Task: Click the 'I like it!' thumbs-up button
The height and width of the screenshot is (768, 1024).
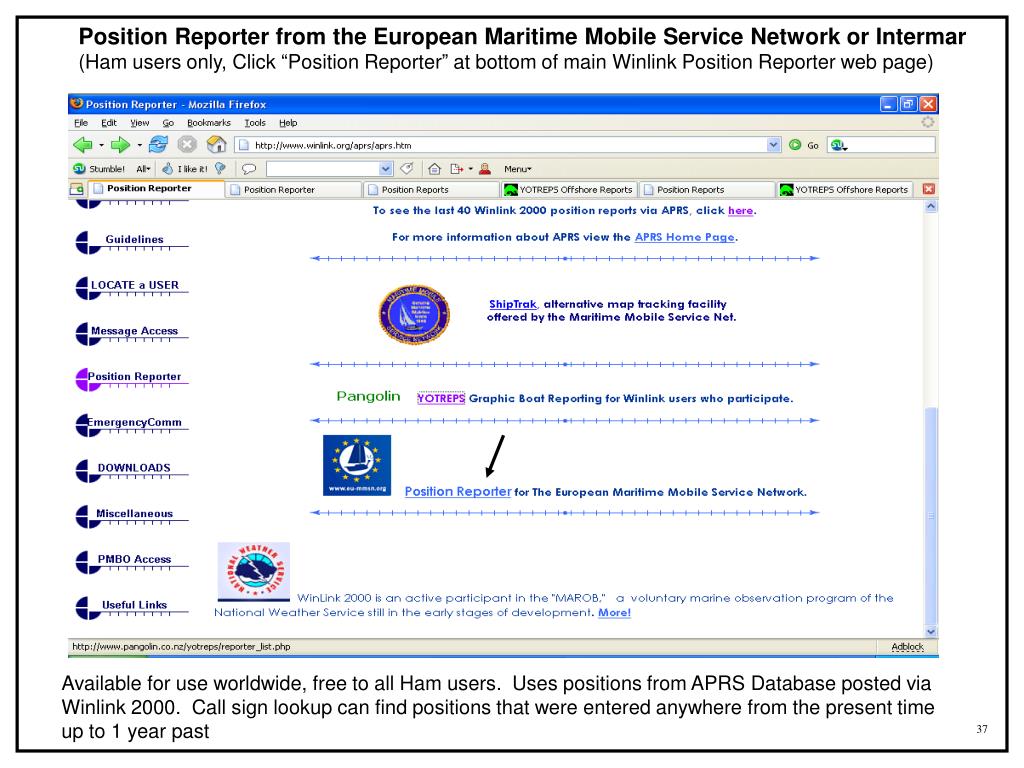Action: 185,168
